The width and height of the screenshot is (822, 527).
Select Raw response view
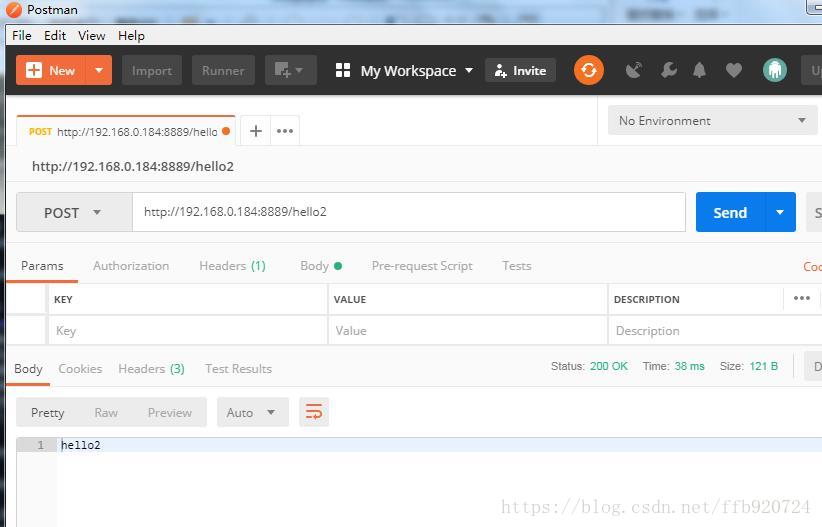(x=106, y=412)
